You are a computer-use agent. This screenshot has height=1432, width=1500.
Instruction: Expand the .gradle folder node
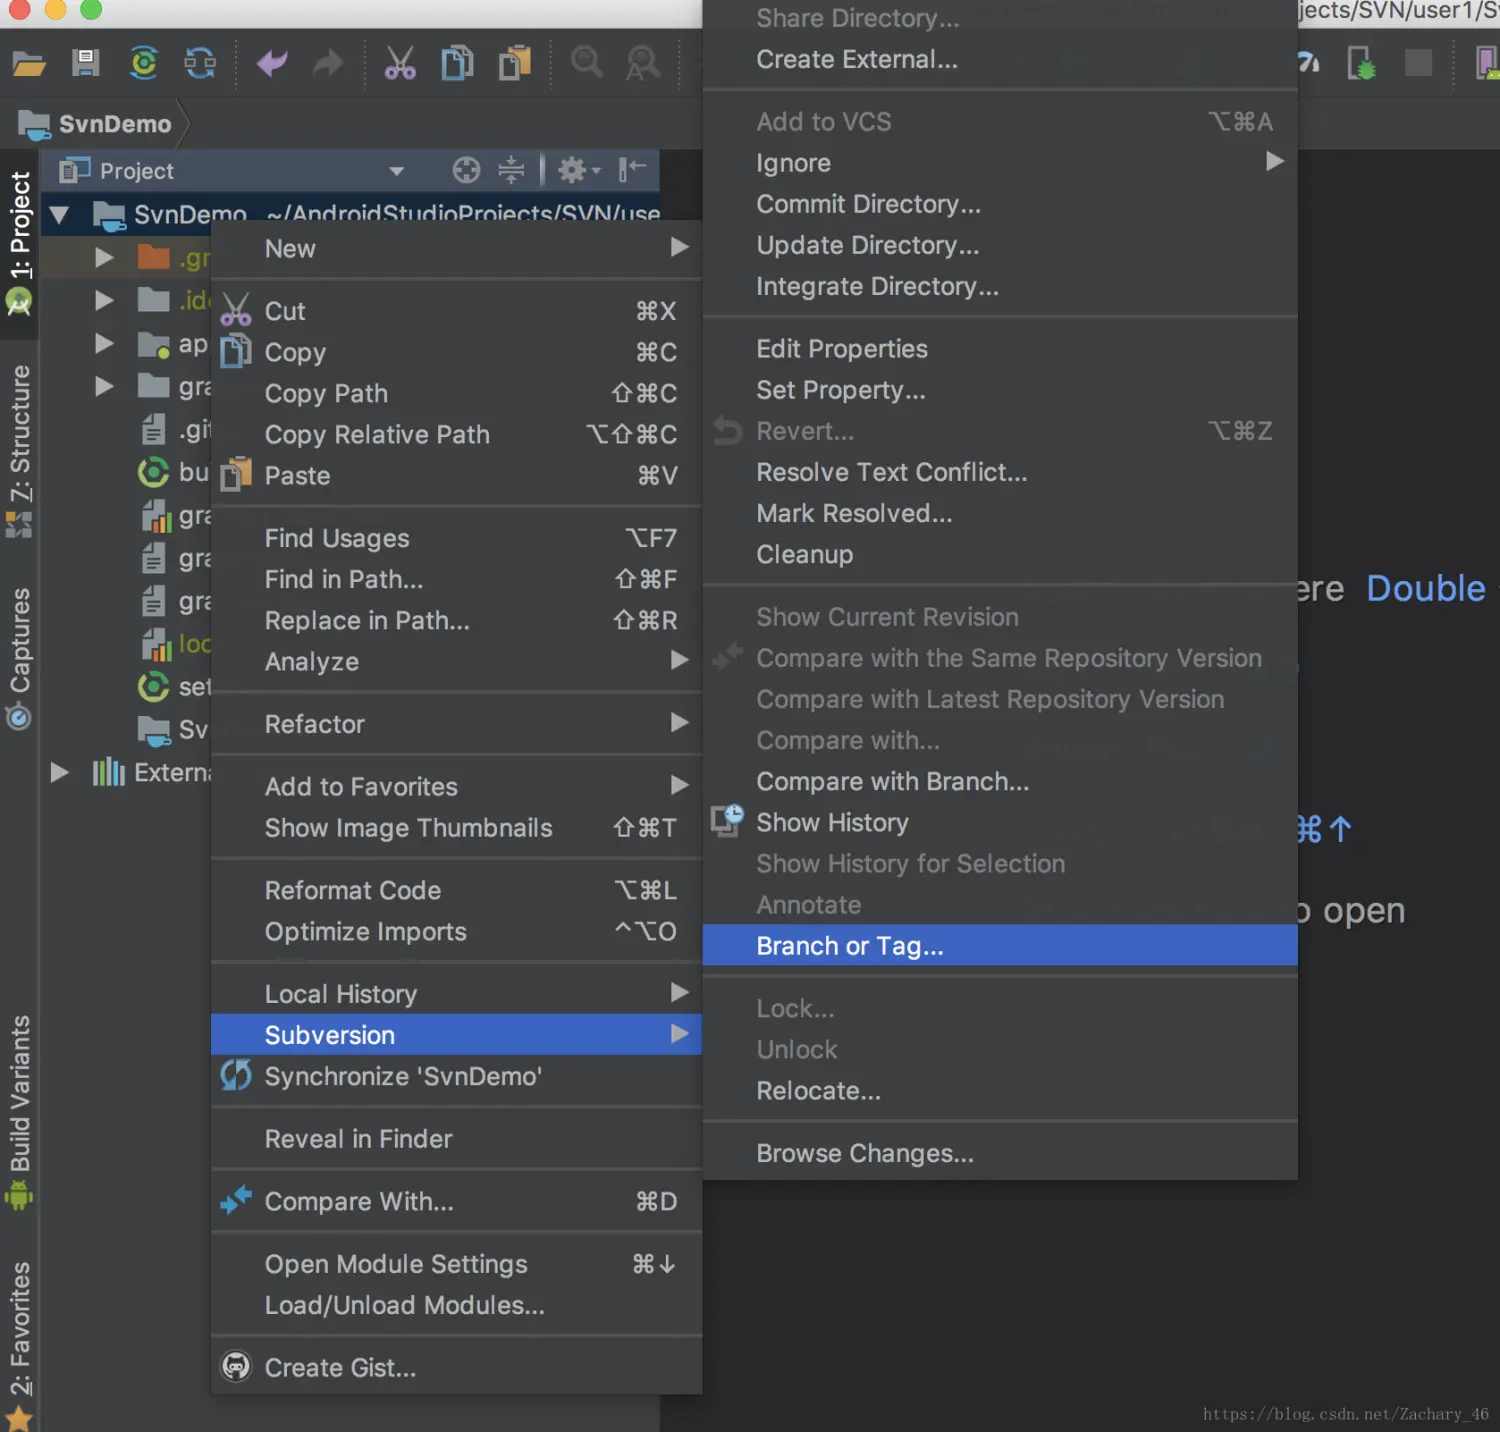(104, 257)
